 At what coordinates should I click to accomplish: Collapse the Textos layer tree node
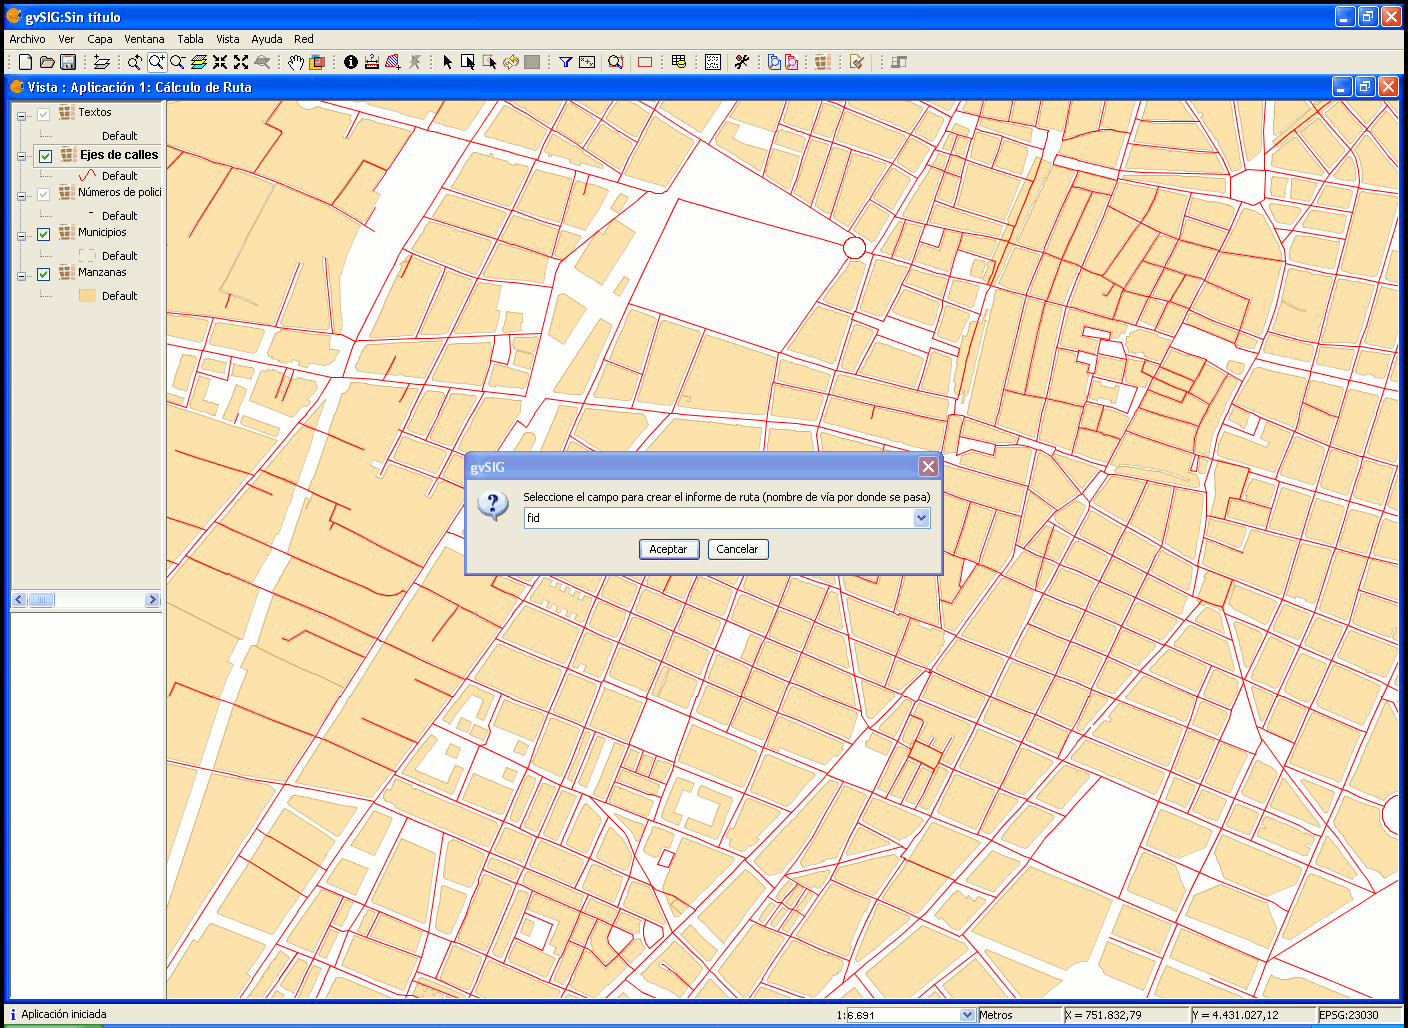tap(21, 116)
